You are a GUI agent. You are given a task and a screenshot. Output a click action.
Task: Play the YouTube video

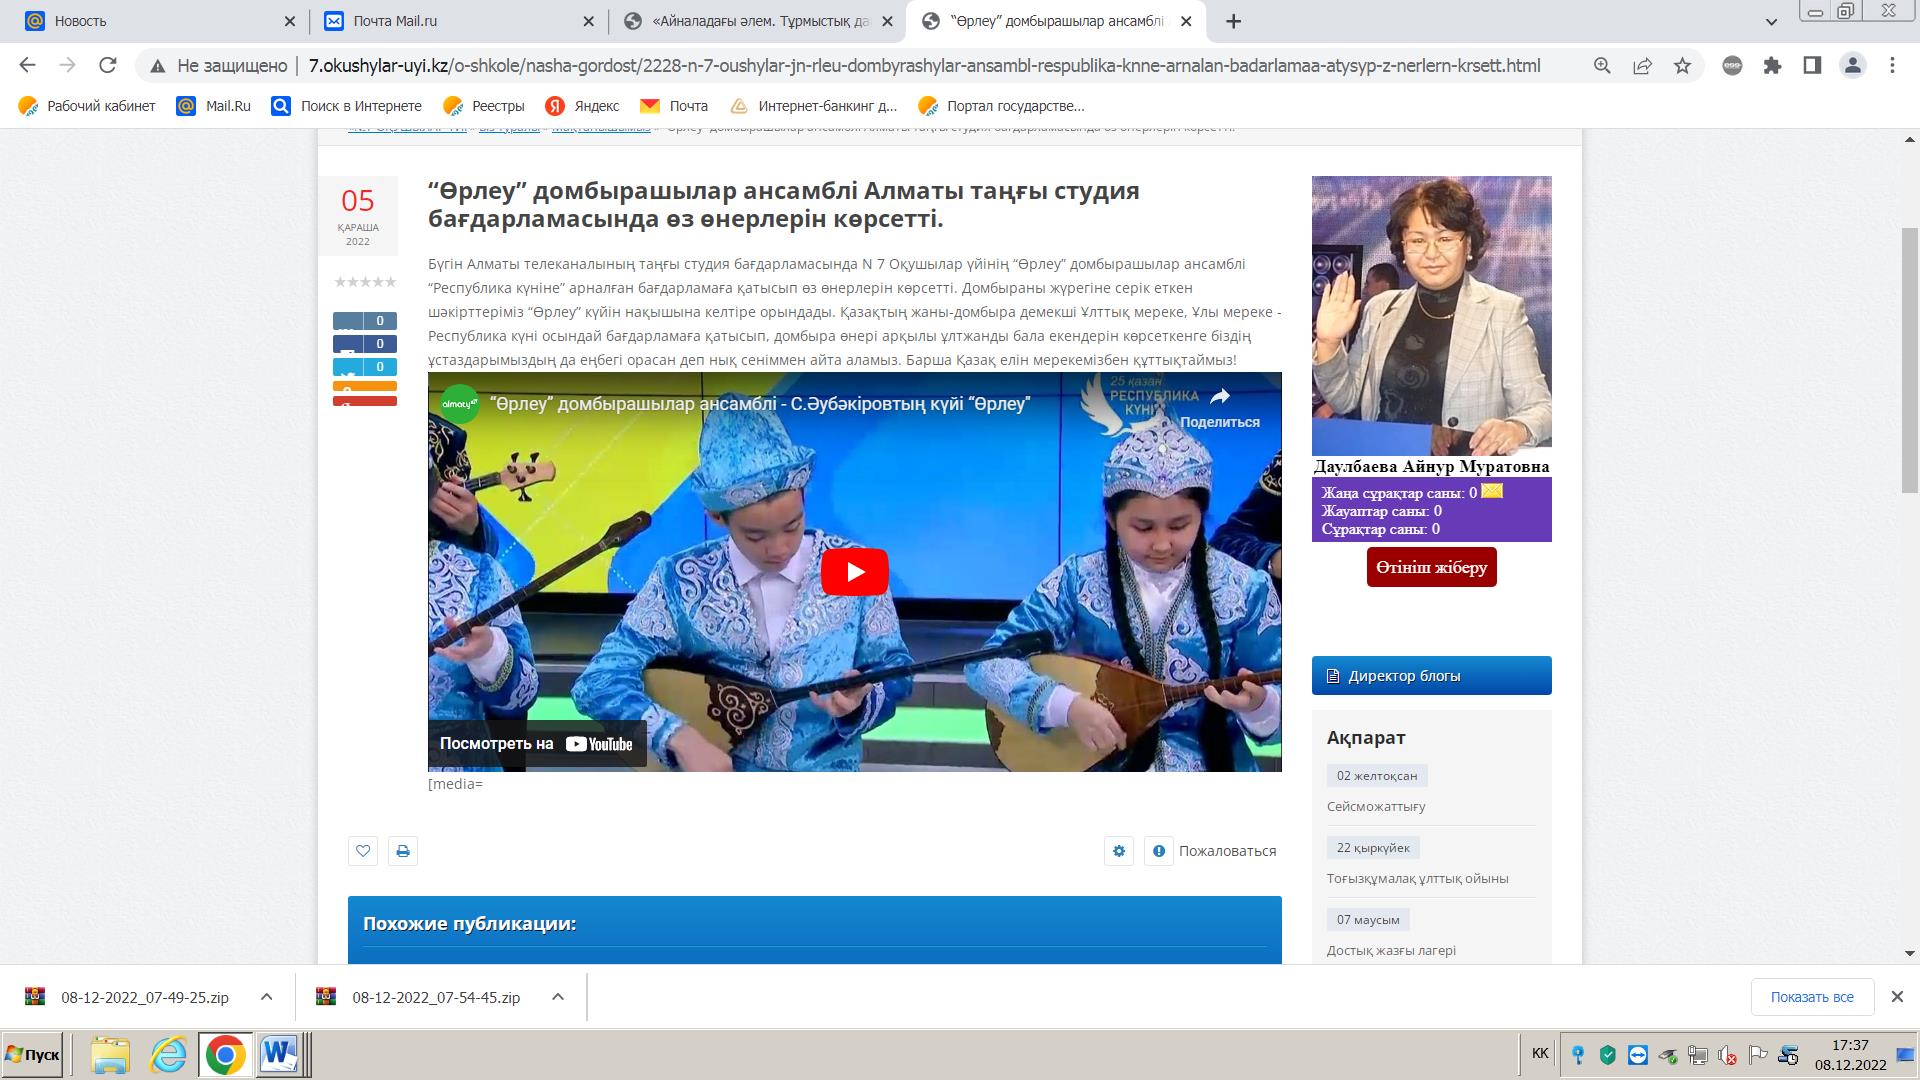[854, 571]
